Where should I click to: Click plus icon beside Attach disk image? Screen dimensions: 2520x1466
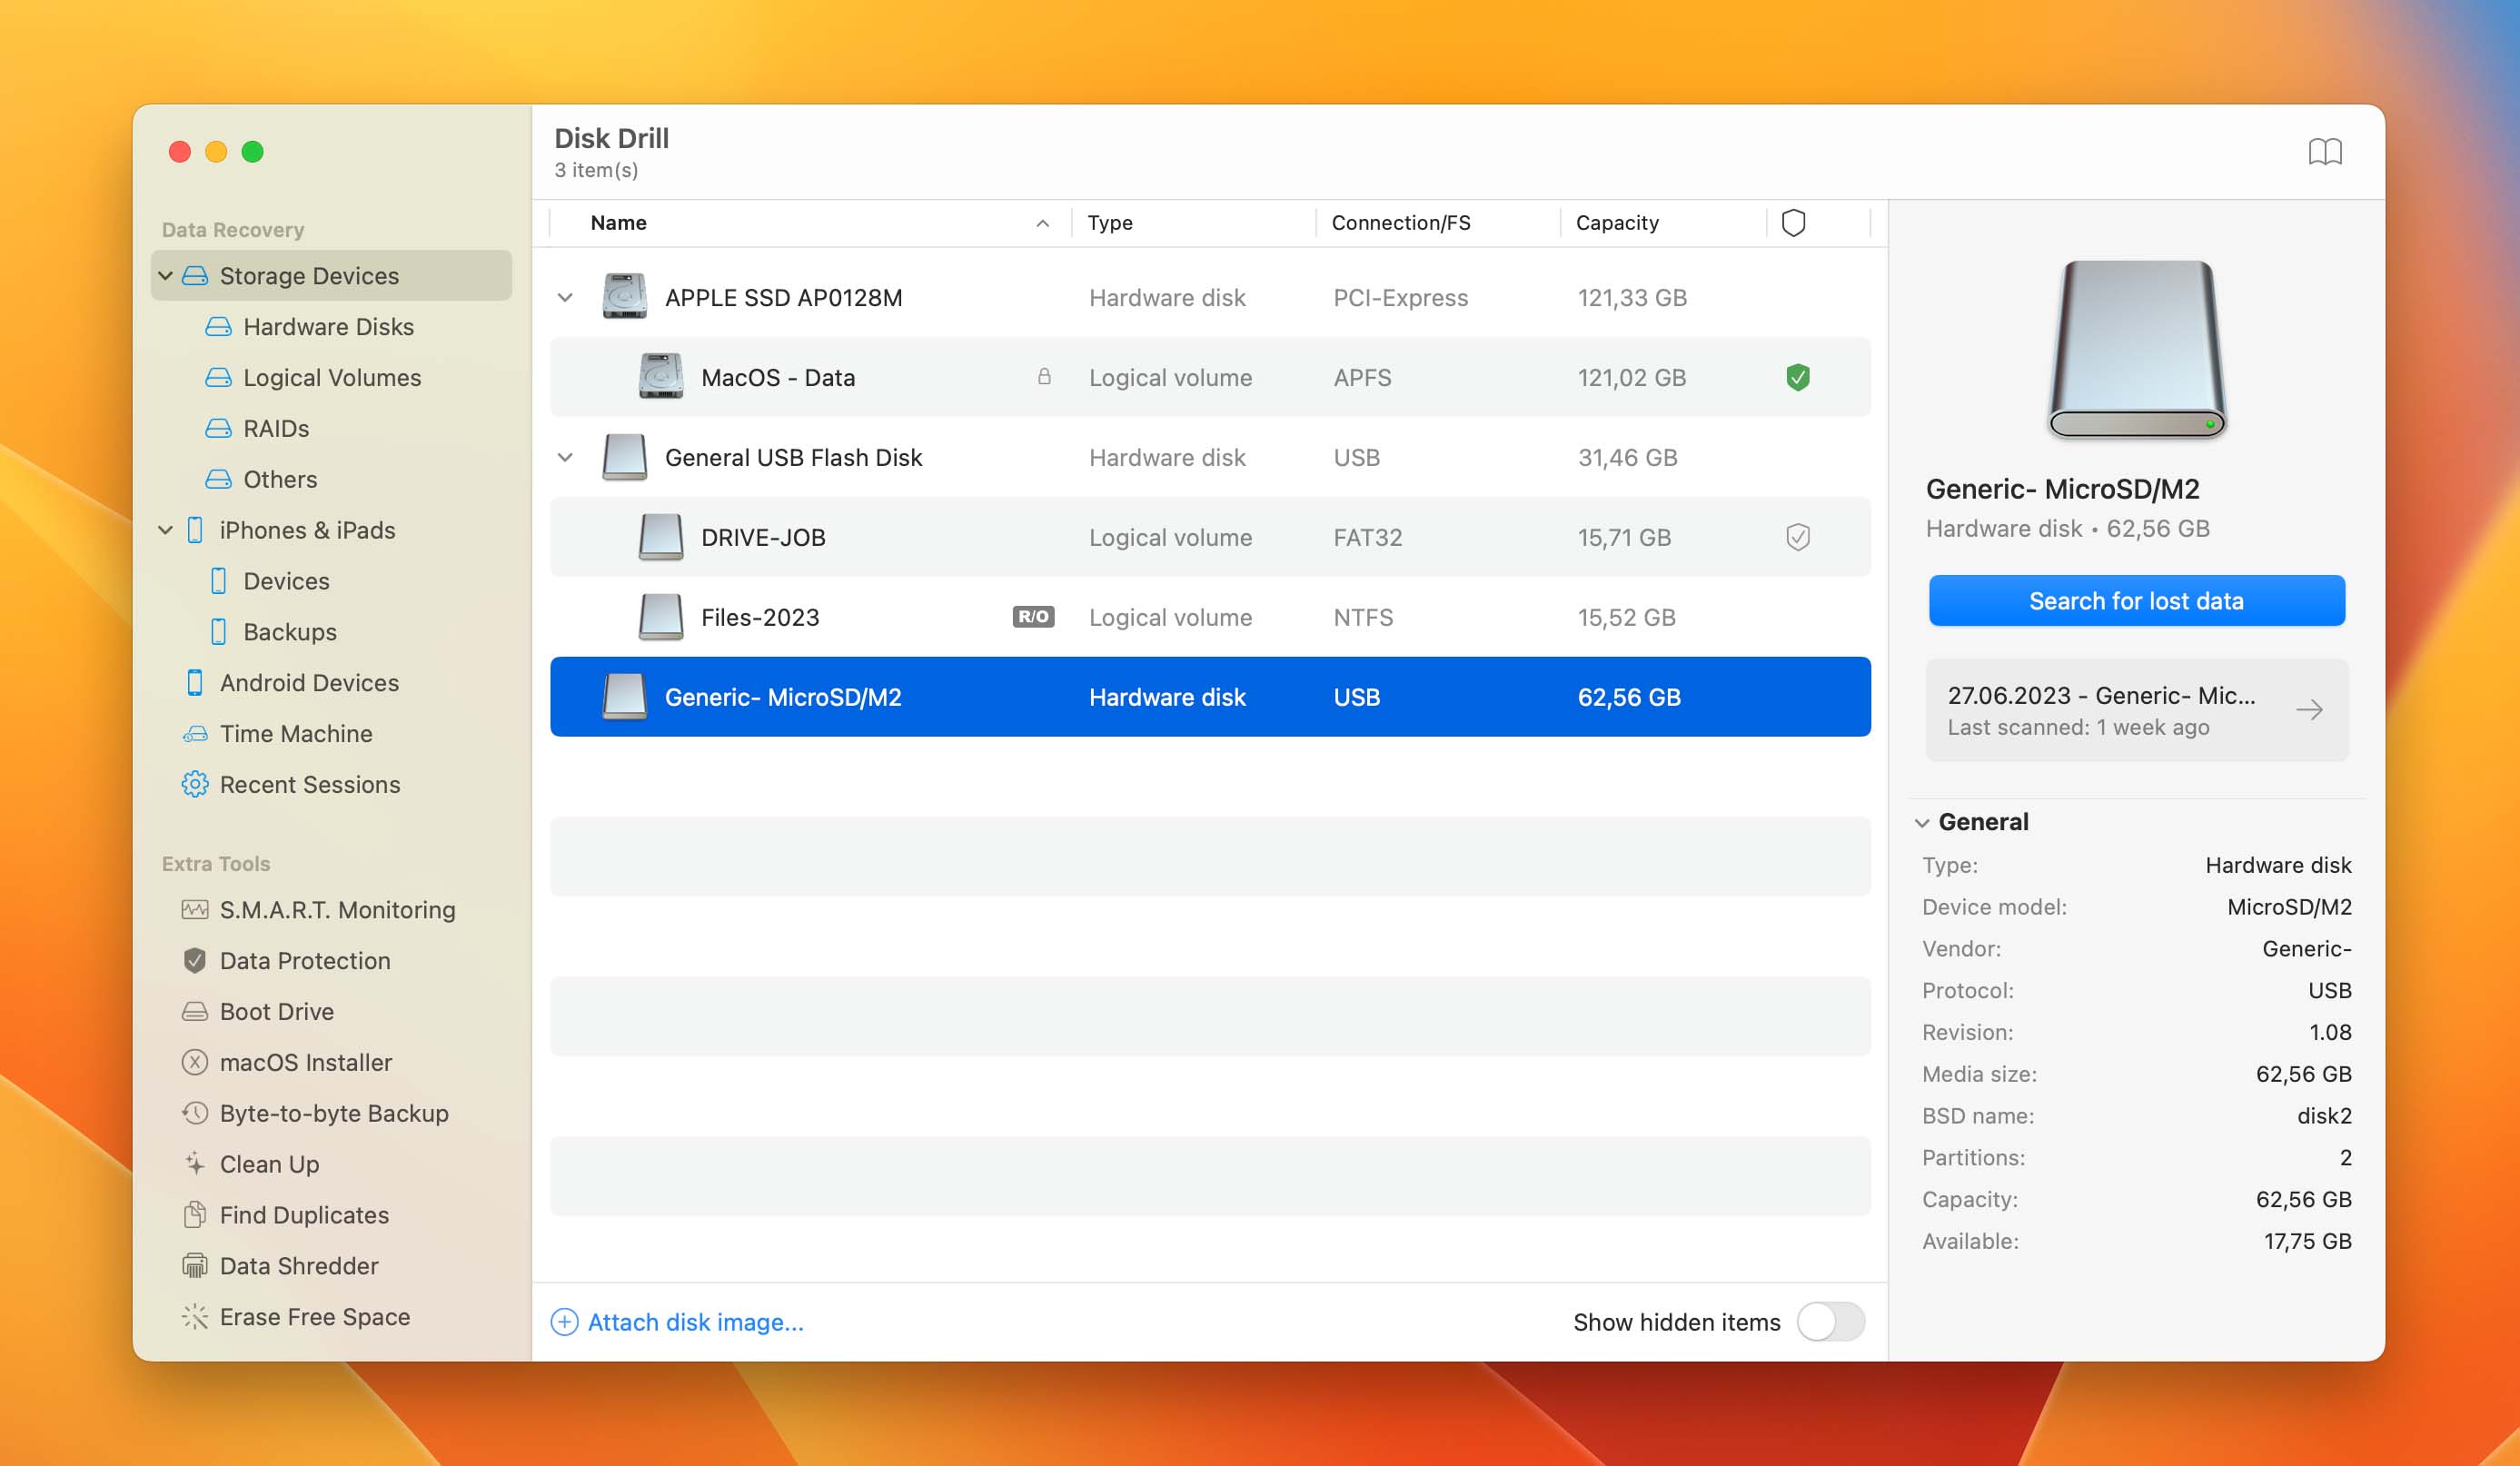pyautogui.click(x=564, y=1322)
